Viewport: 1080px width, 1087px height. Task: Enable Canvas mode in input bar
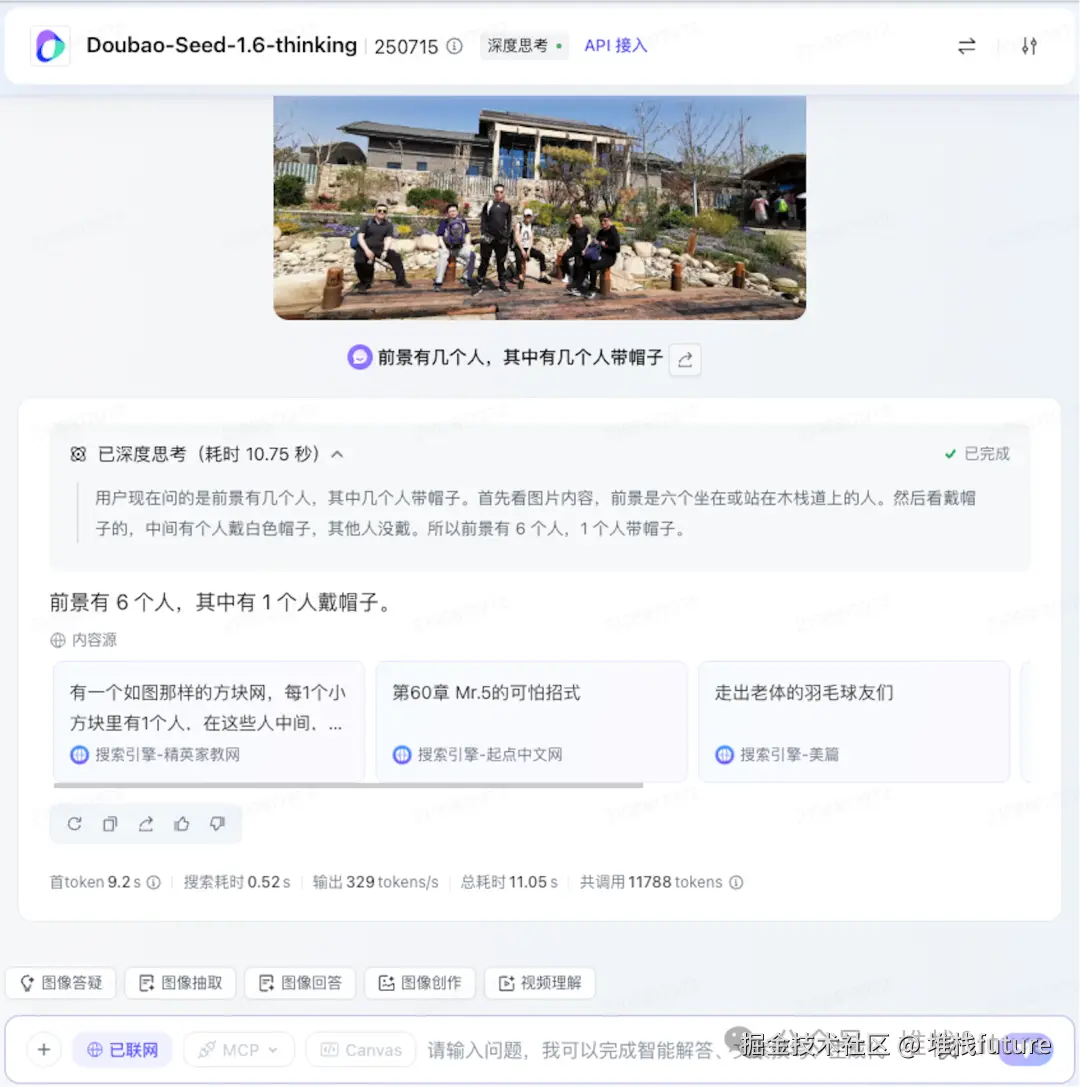(360, 1049)
